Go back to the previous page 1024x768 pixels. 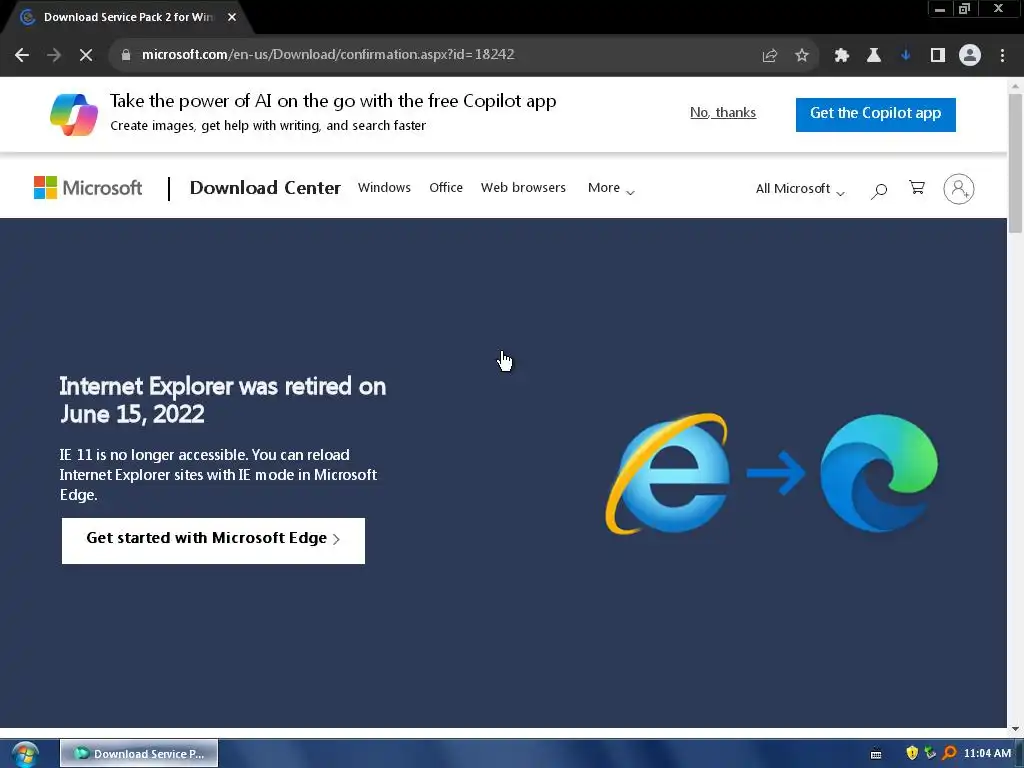(22, 55)
